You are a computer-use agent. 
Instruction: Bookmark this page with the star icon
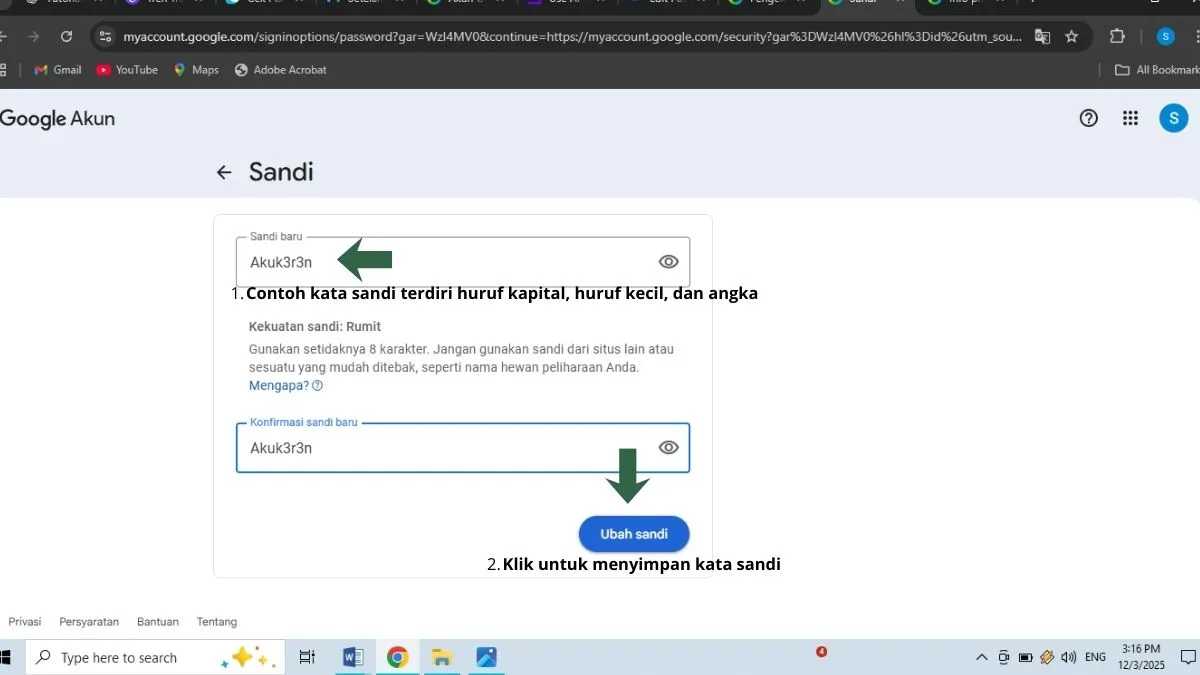1071,37
